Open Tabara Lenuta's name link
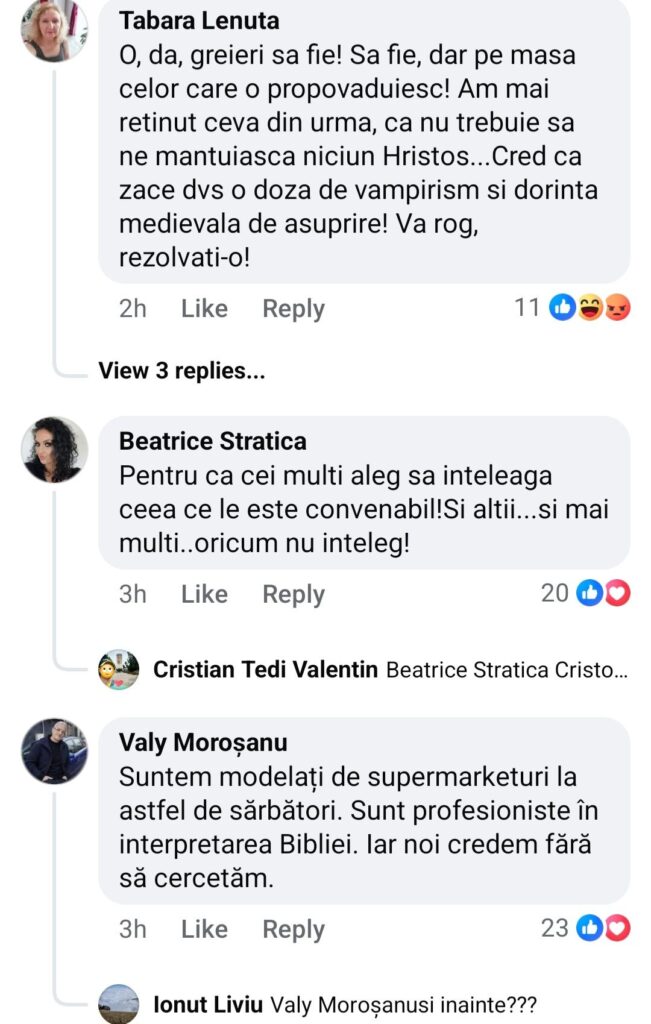651x1024 pixels. (x=199, y=21)
